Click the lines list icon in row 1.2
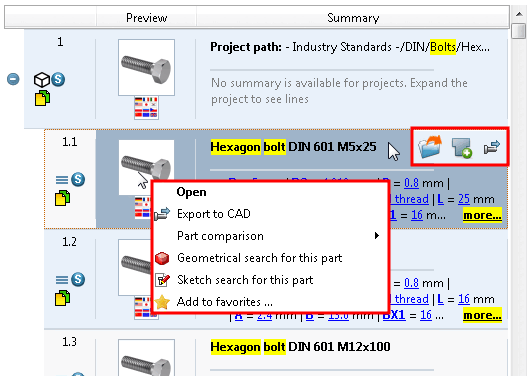 coord(62,280)
